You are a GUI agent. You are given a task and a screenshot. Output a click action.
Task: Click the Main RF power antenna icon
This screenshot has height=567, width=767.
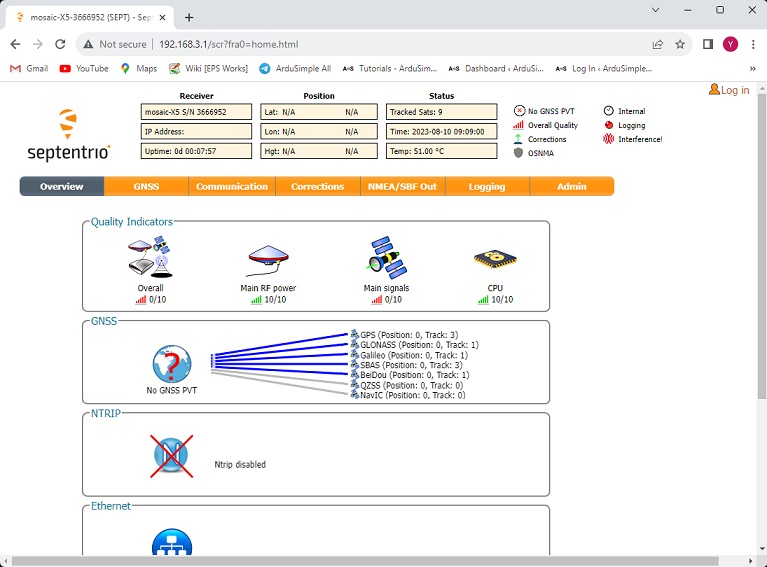[x=268, y=260]
